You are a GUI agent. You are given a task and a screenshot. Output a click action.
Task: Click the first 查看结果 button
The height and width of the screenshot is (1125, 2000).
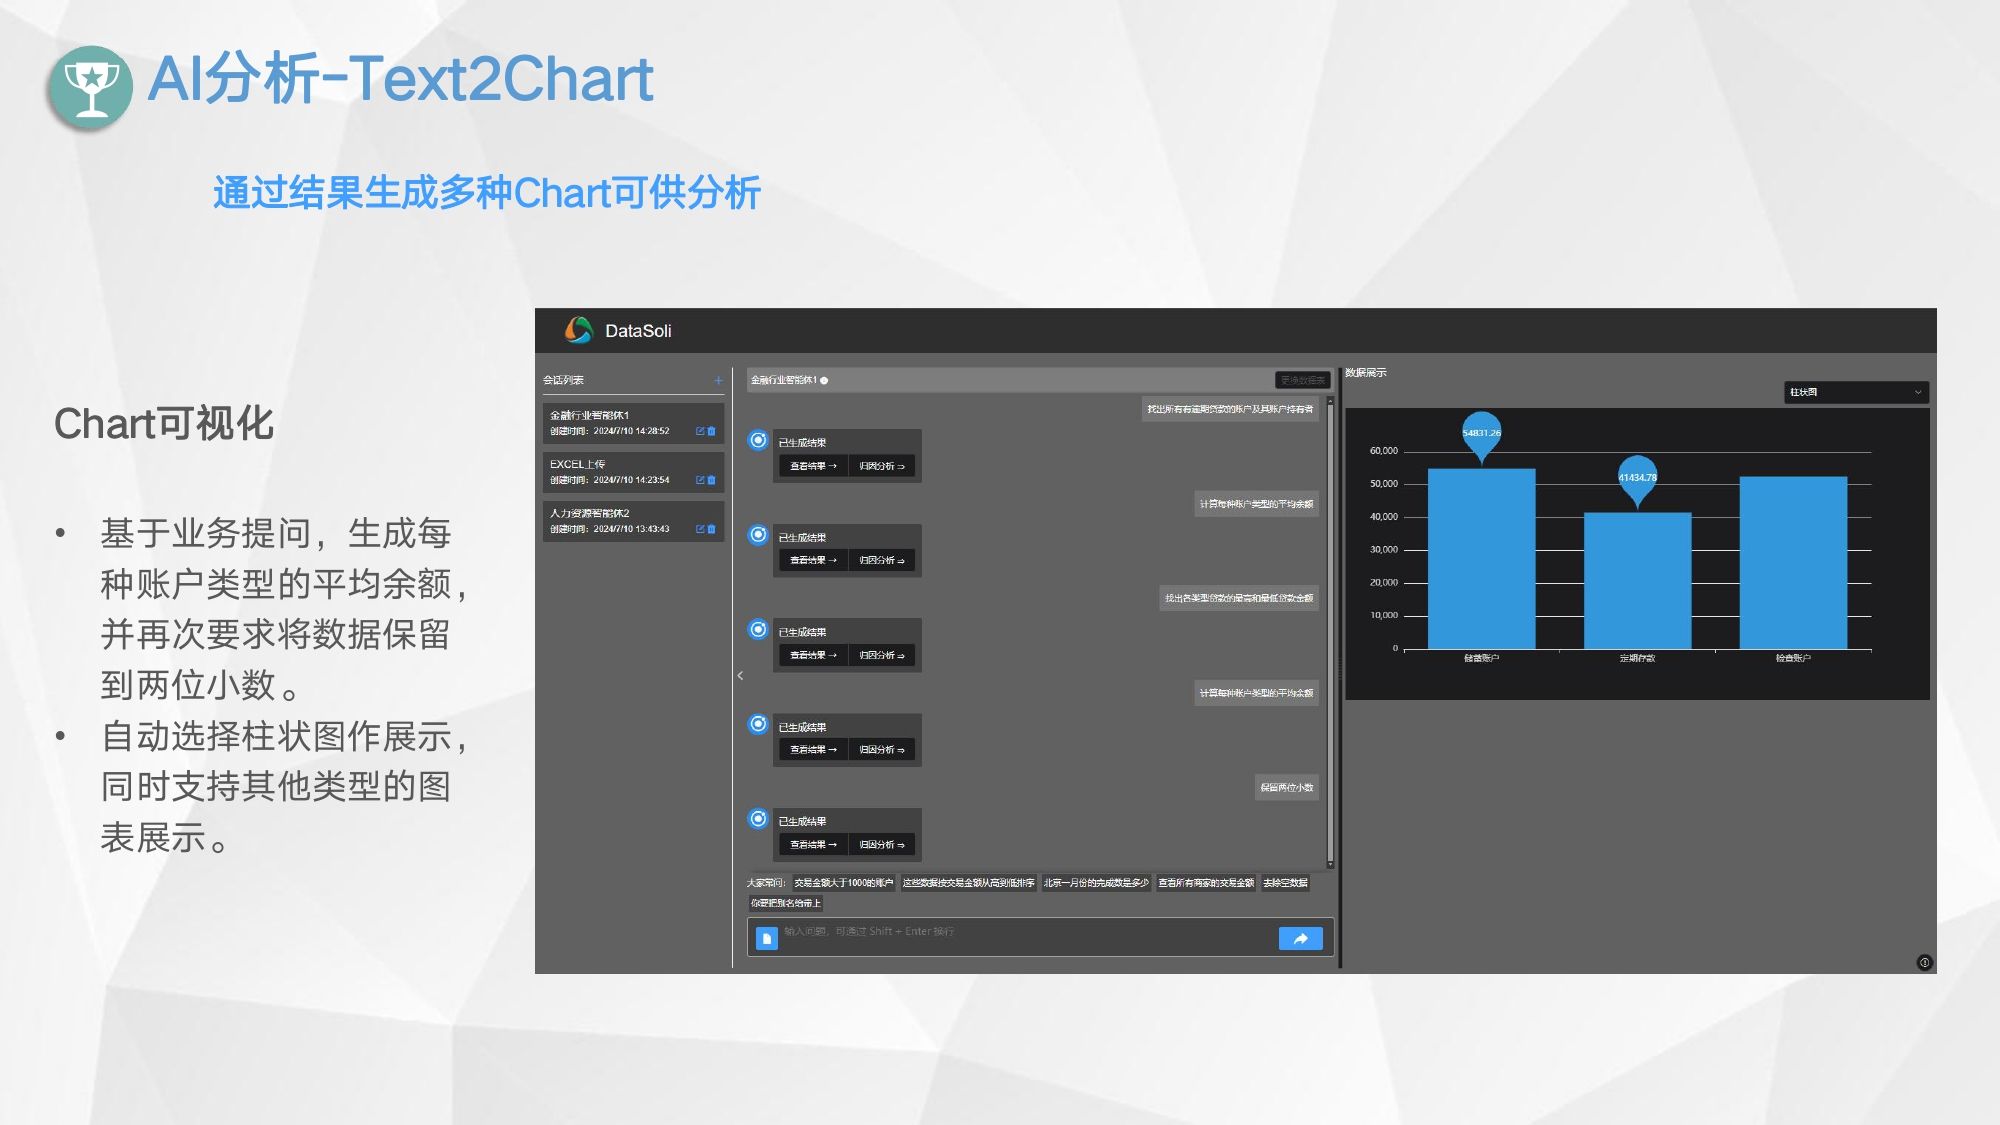coord(812,466)
